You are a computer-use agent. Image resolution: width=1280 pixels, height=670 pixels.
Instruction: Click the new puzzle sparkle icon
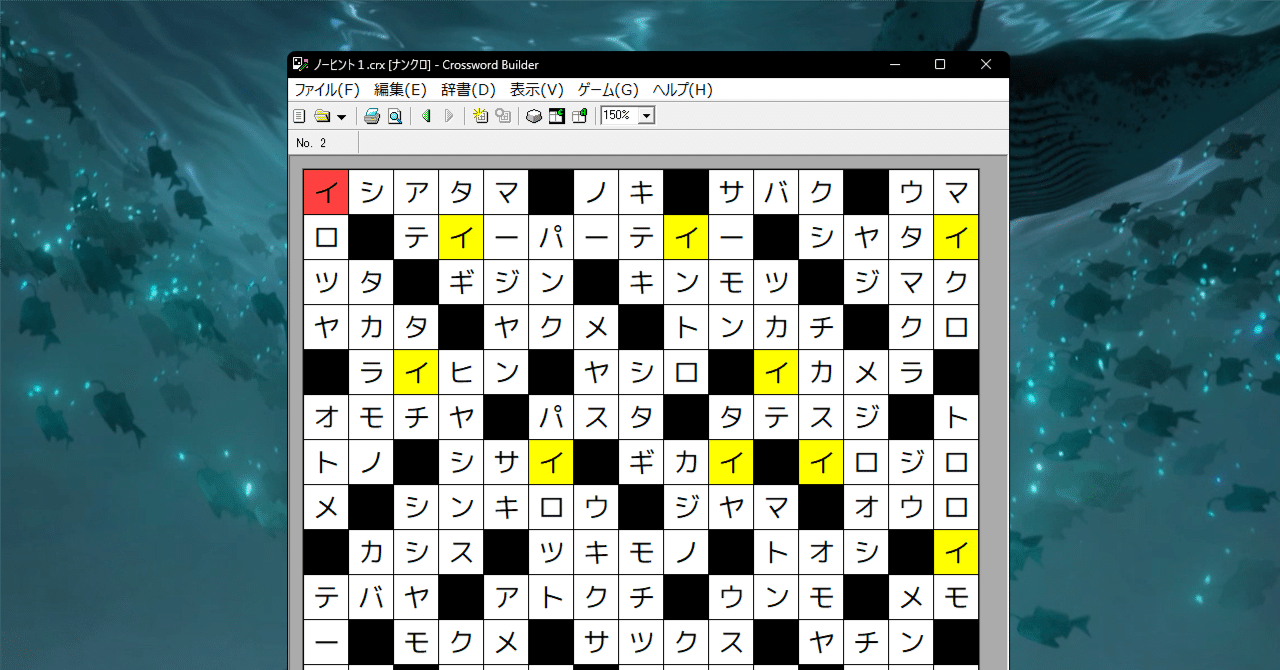click(x=480, y=115)
